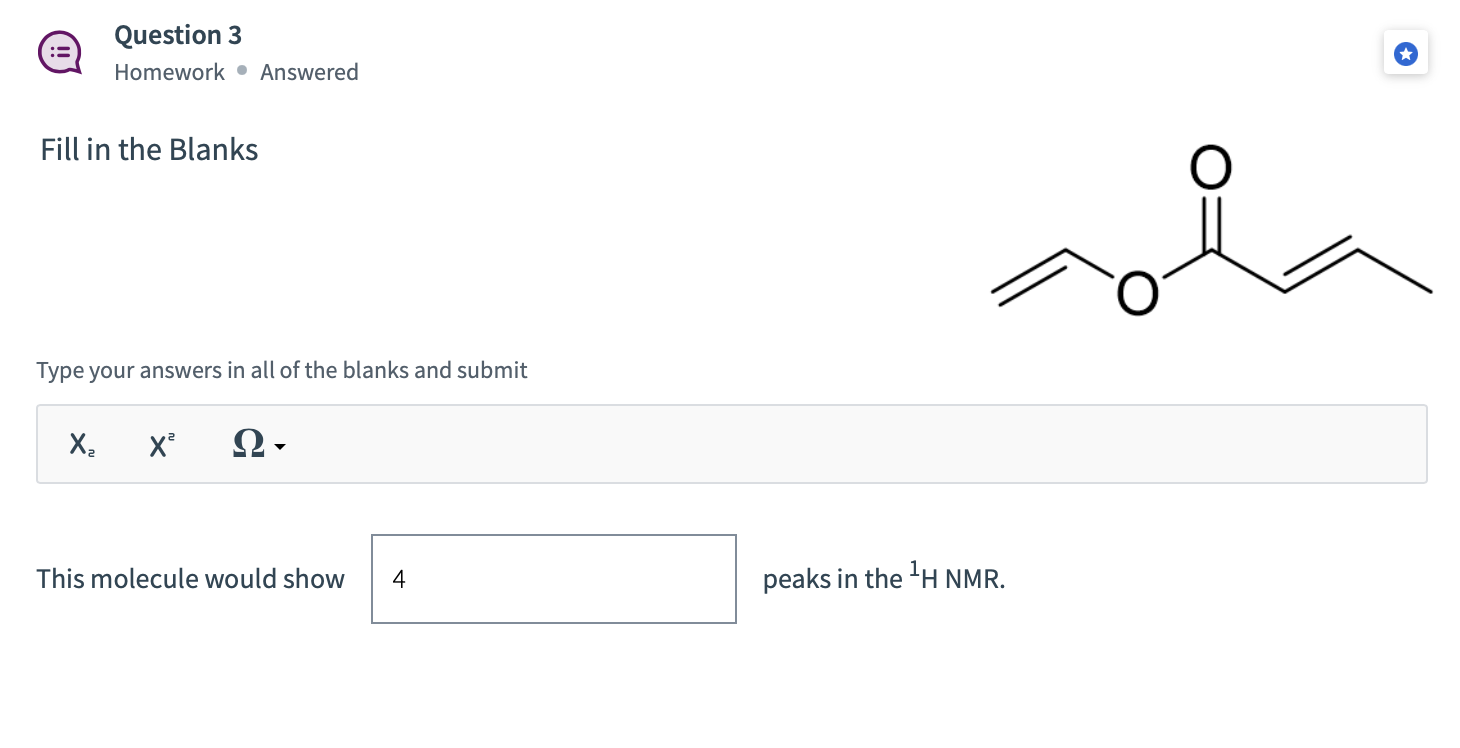Click the Homework label
The image size is (1460, 748).
coord(169,72)
